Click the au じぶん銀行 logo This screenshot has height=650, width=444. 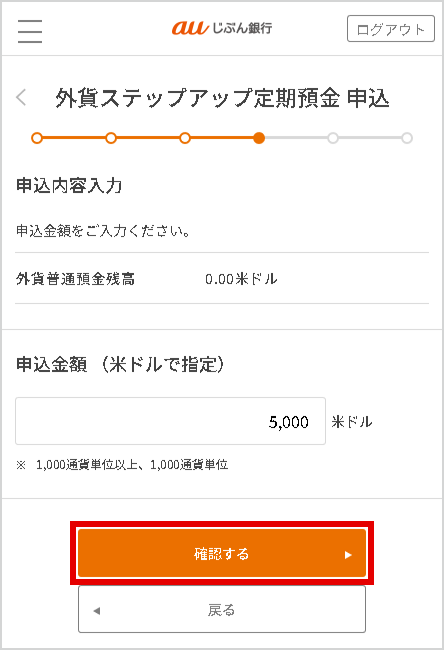(222, 28)
